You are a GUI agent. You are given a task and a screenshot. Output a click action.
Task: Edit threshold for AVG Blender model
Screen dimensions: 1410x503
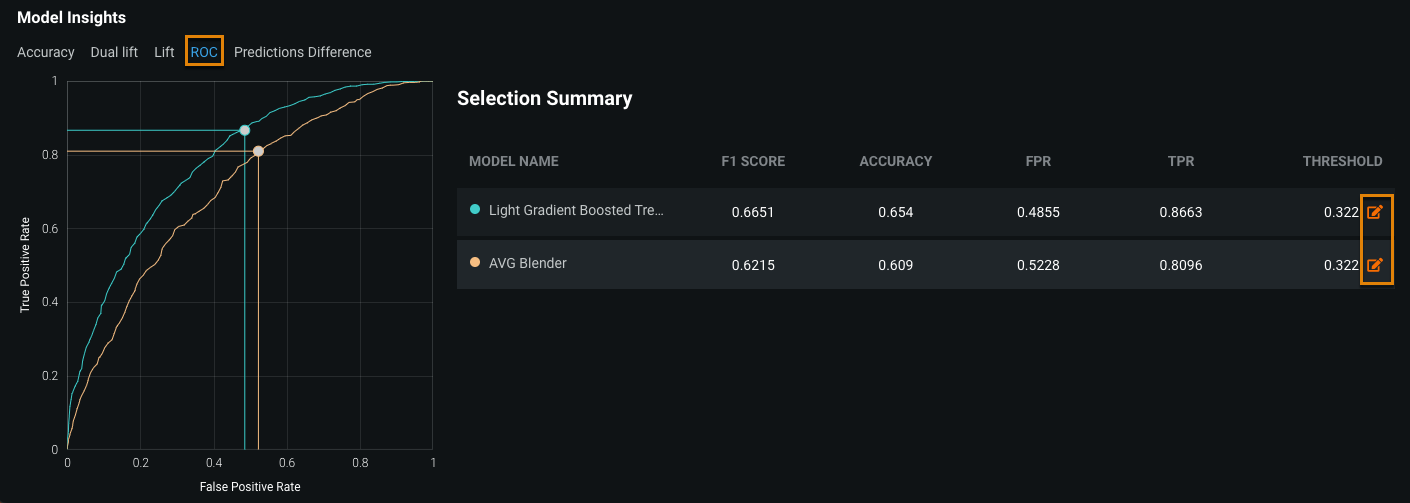tap(1374, 265)
